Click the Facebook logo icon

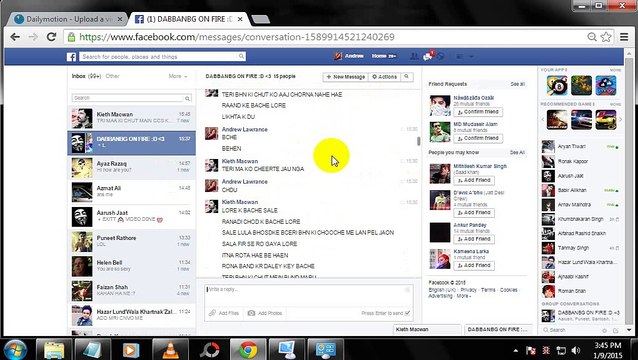pyautogui.click(x=71, y=57)
